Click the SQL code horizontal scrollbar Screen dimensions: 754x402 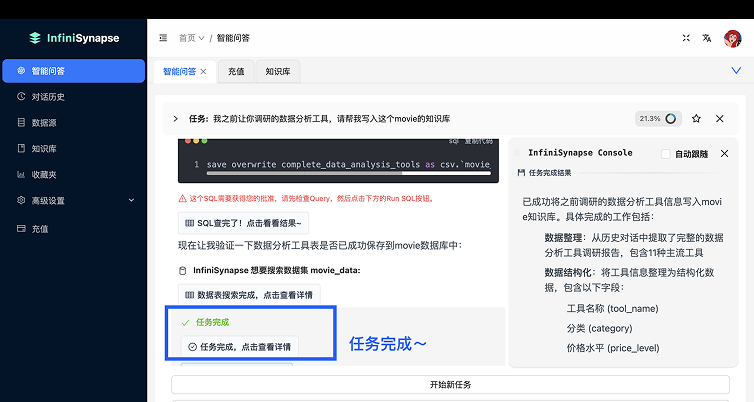[x=304, y=173]
